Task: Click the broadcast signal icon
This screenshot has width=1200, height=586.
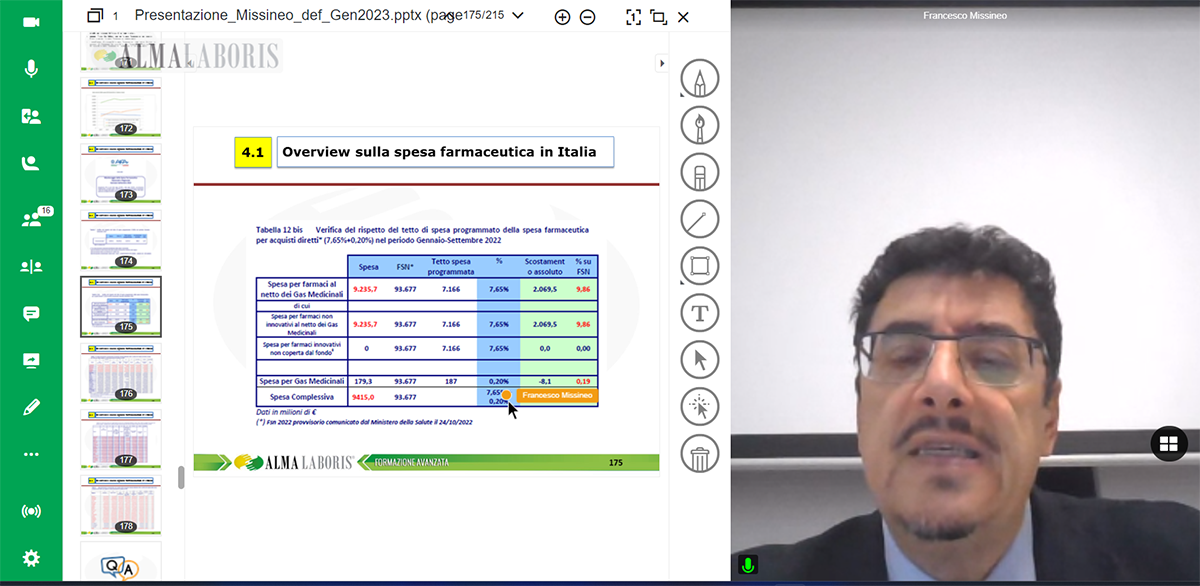Action: [31, 511]
